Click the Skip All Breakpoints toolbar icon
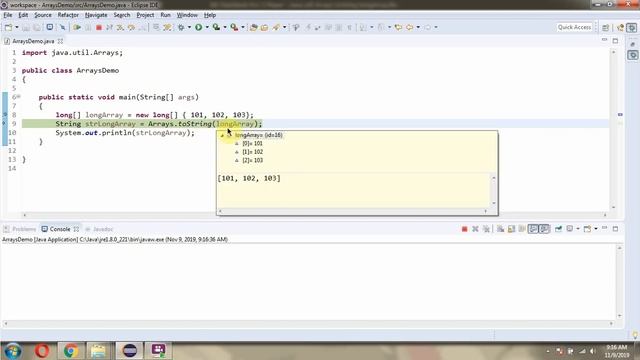This screenshot has width=640, height=360. click(x=62, y=27)
